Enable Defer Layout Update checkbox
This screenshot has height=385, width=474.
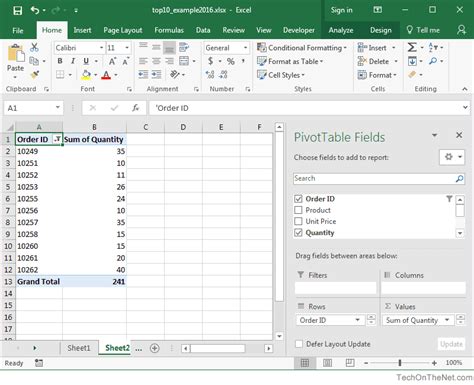[299, 344]
